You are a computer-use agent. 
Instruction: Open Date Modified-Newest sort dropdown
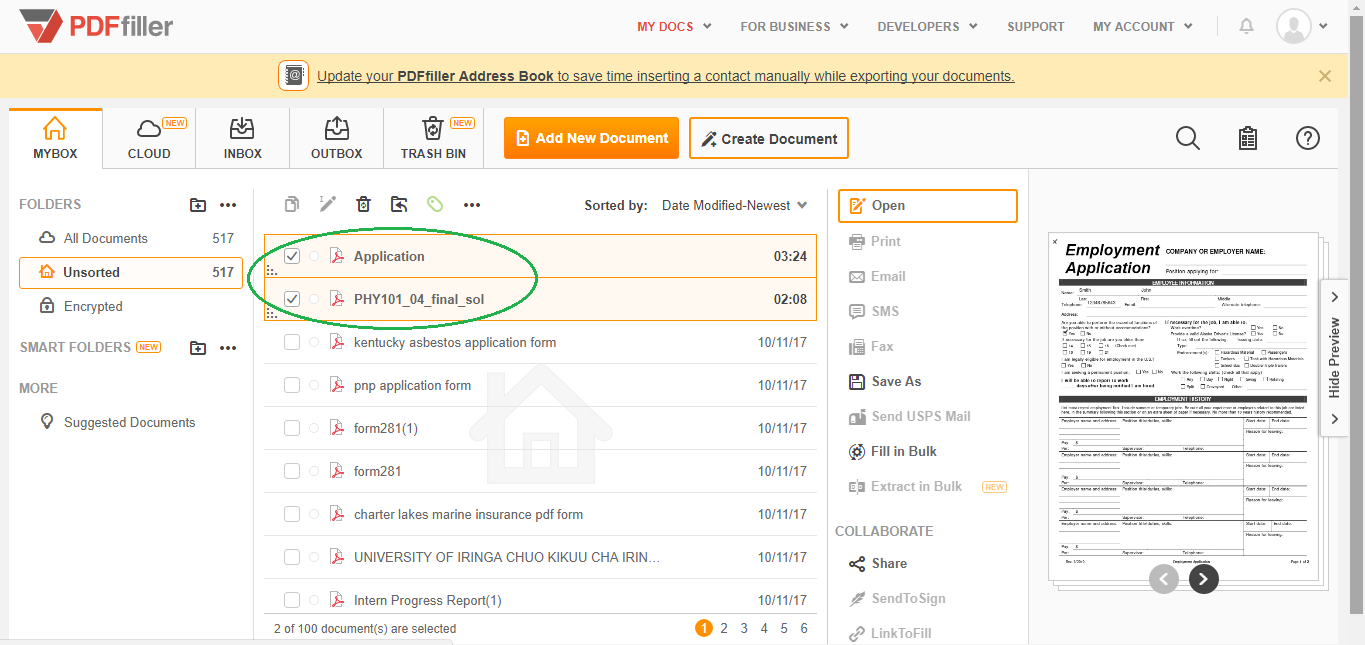coord(735,205)
